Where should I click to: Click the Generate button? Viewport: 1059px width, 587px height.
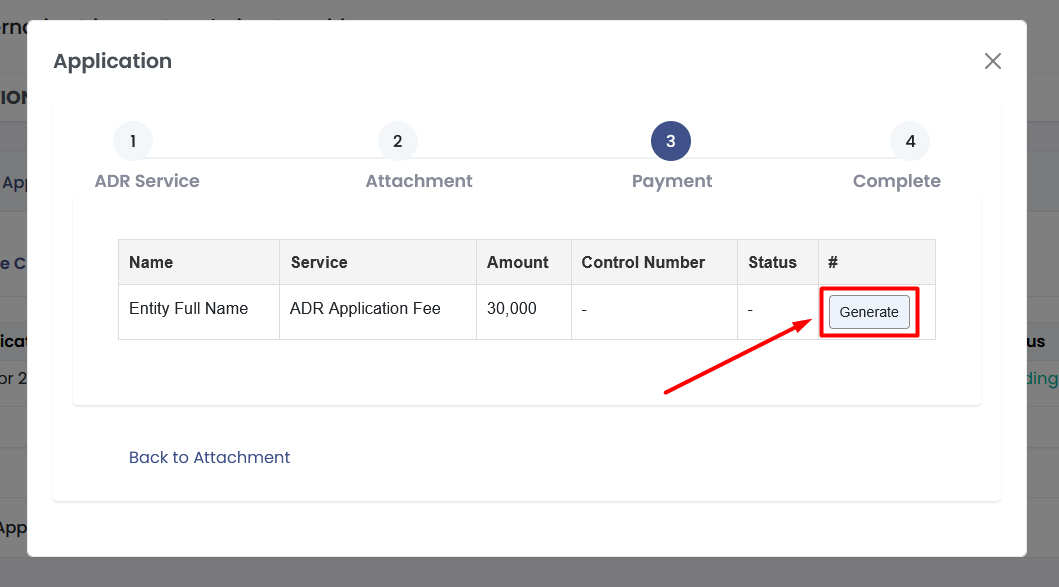coord(868,312)
